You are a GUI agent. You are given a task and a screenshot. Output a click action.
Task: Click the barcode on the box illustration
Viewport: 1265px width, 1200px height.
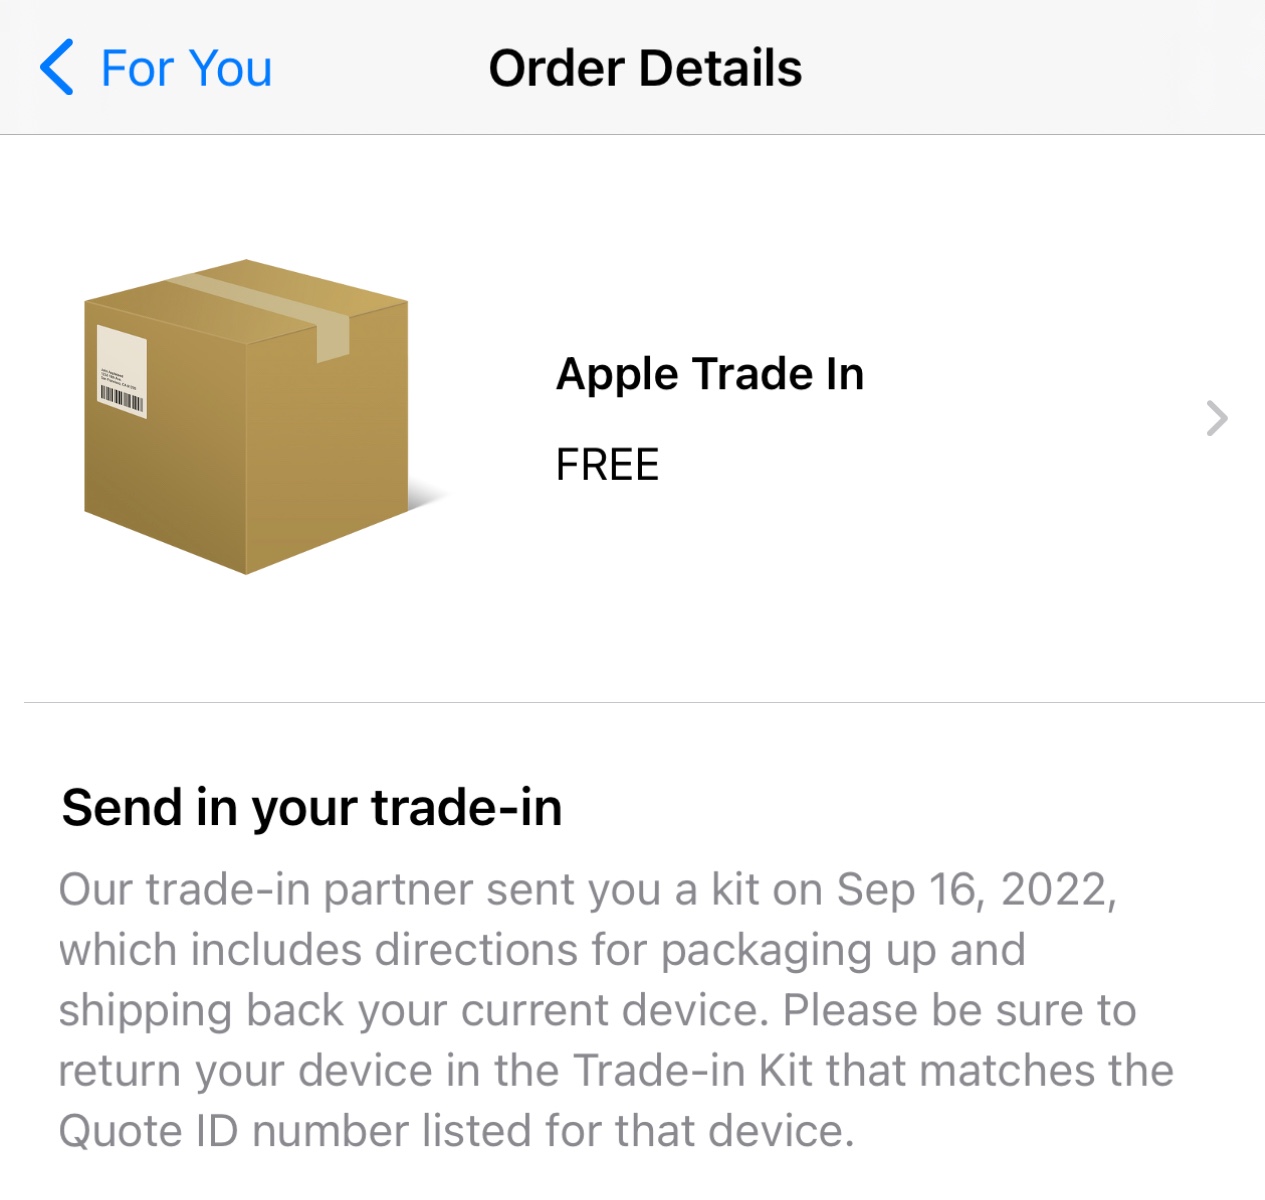pyautogui.click(x=122, y=398)
